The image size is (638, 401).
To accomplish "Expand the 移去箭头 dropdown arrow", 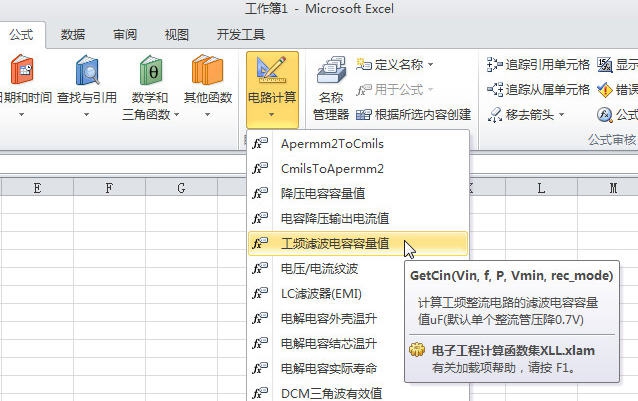I will 562,115.
